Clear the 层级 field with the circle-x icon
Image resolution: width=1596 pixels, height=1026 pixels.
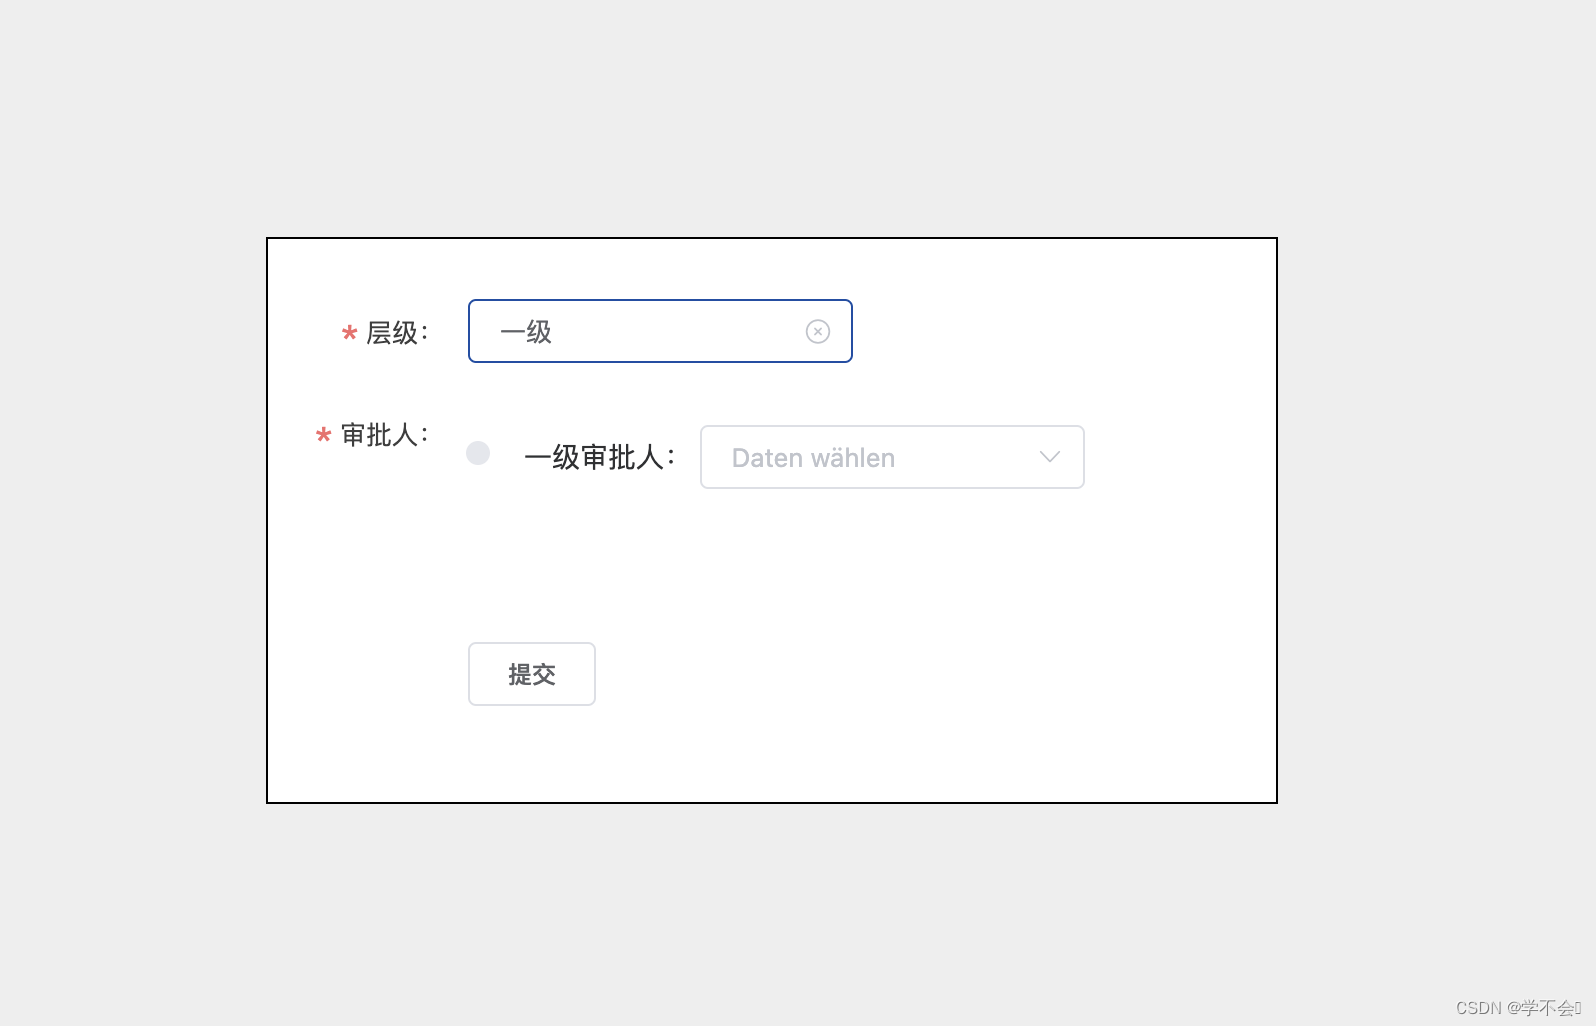pyautogui.click(x=818, y=331)
